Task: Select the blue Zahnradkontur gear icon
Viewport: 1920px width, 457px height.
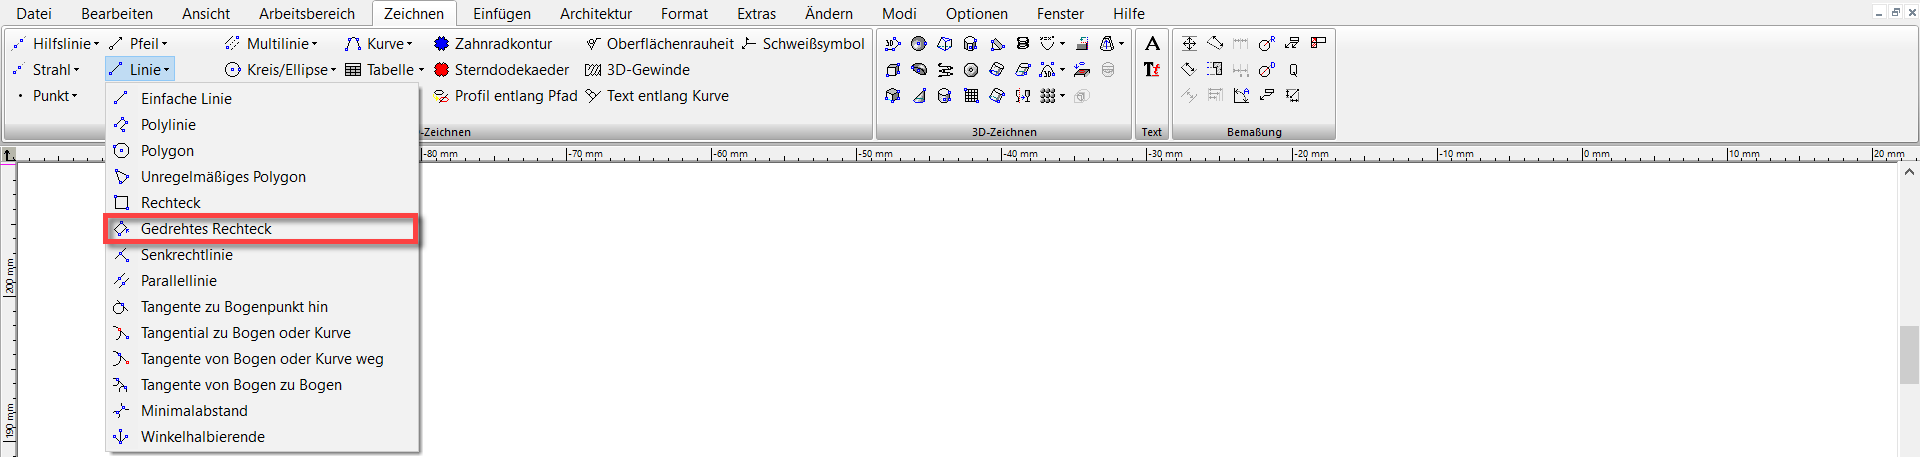Action: (x=441, y=43)
